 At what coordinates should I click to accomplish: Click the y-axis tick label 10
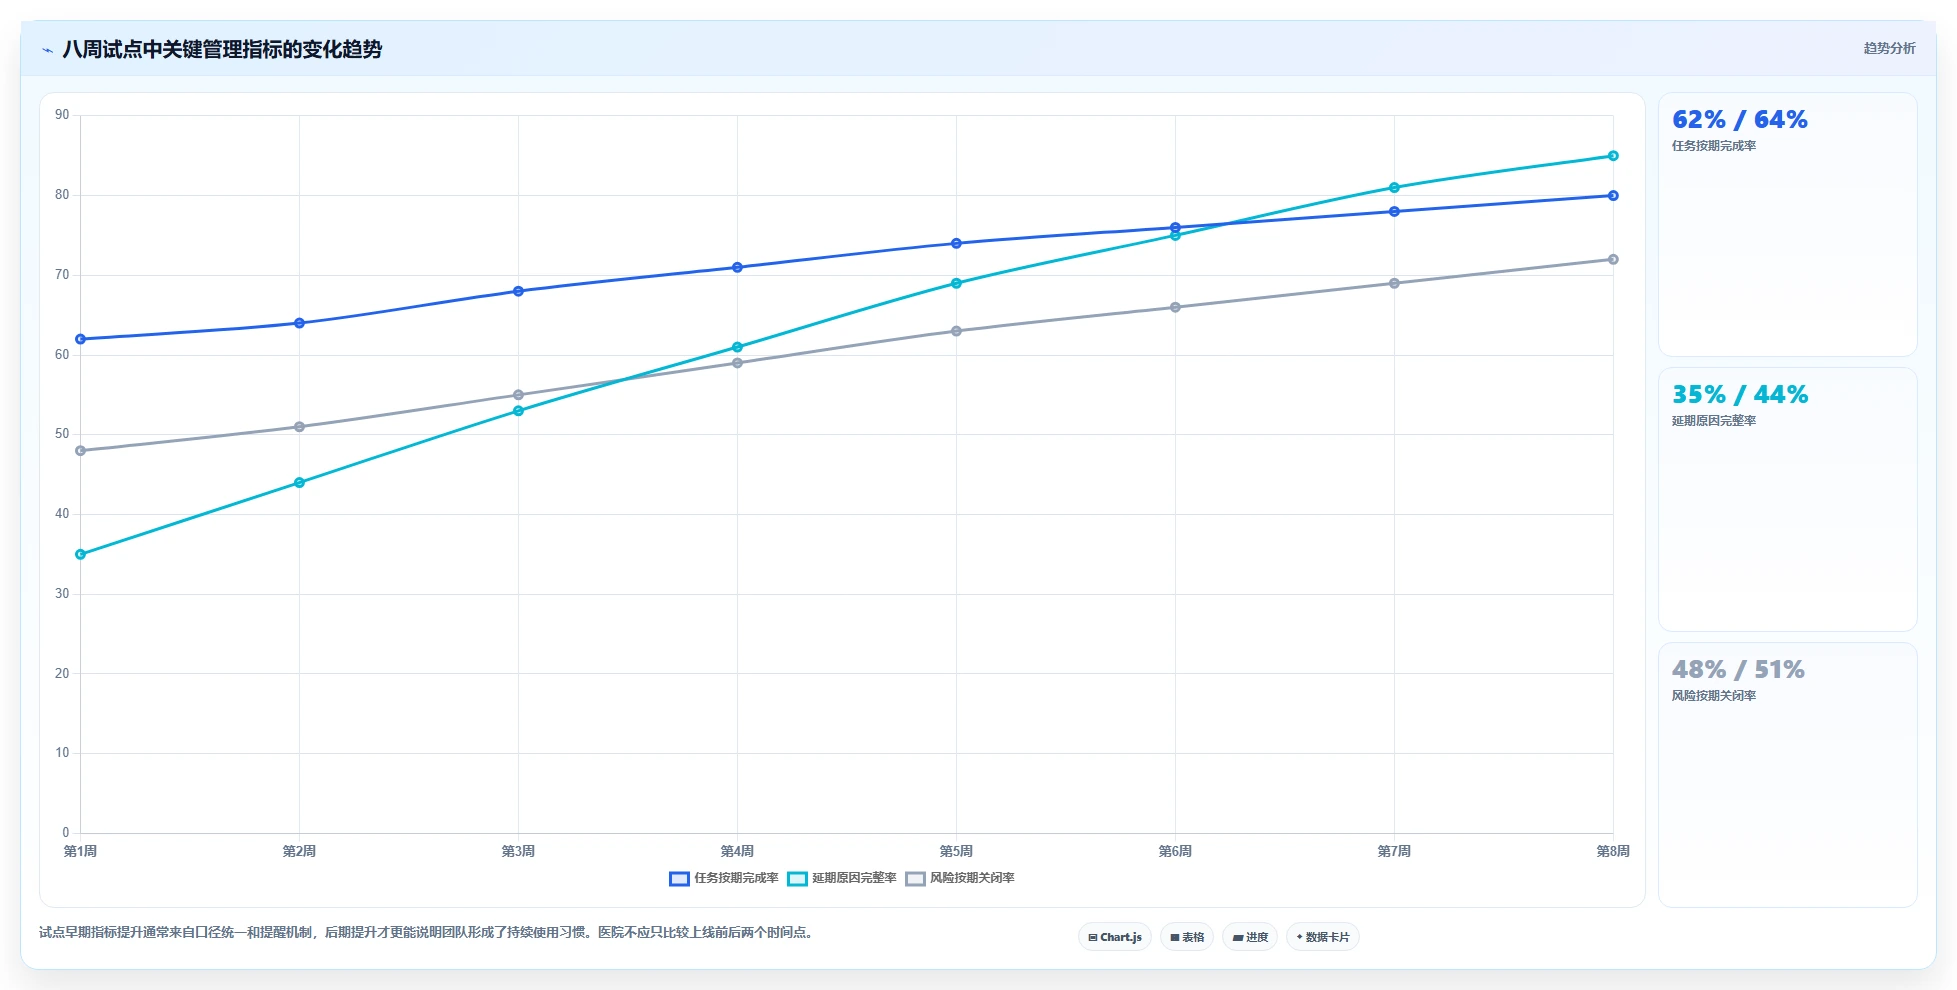click(x=62, y=753)
